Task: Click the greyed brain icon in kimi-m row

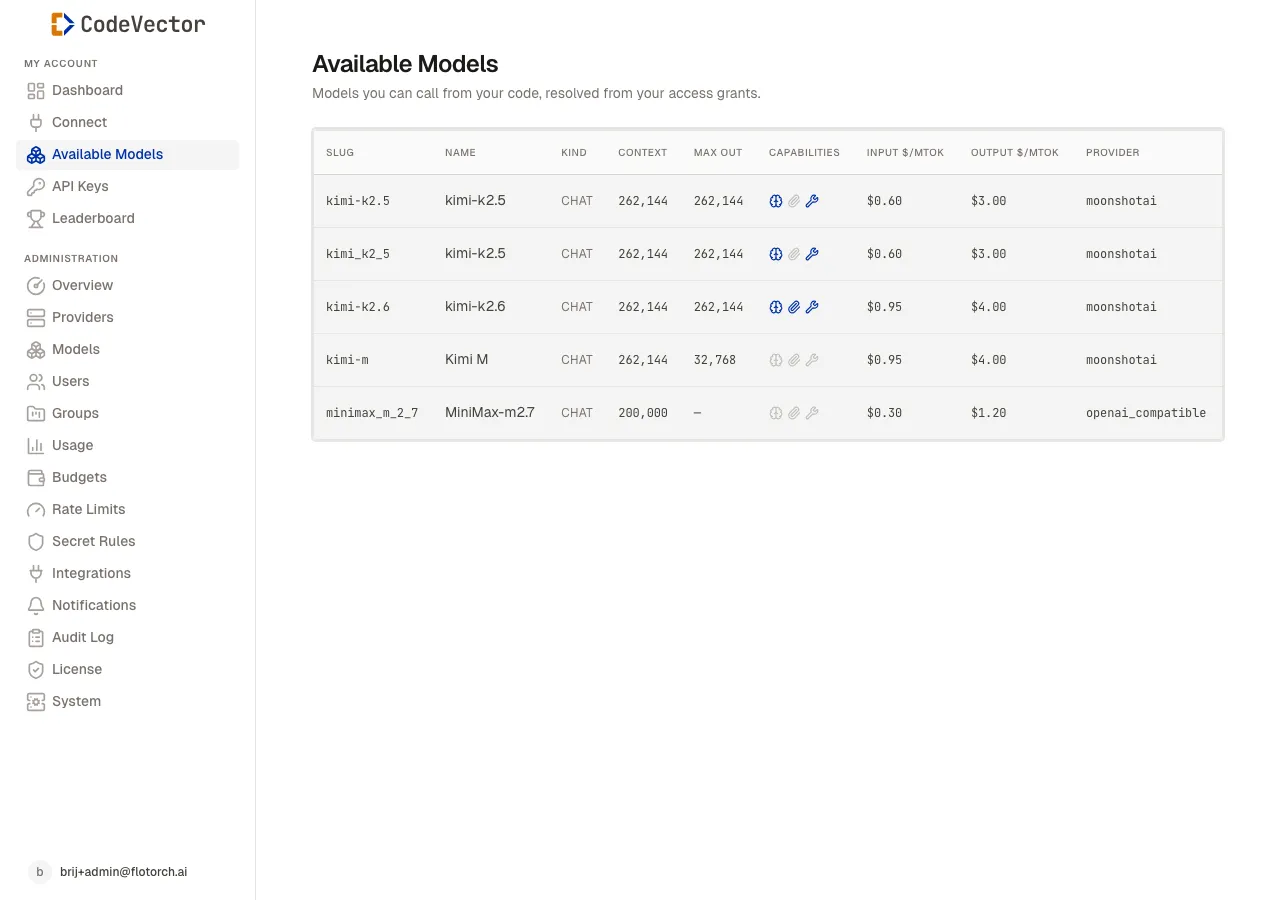Action: 776,360
